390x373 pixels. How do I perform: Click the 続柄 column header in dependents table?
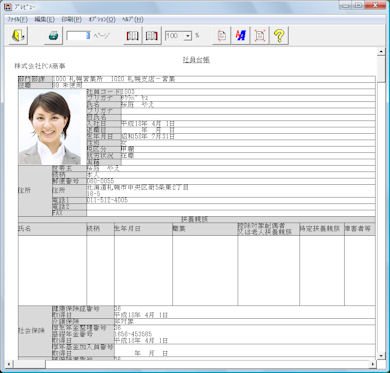pos(93,229)
